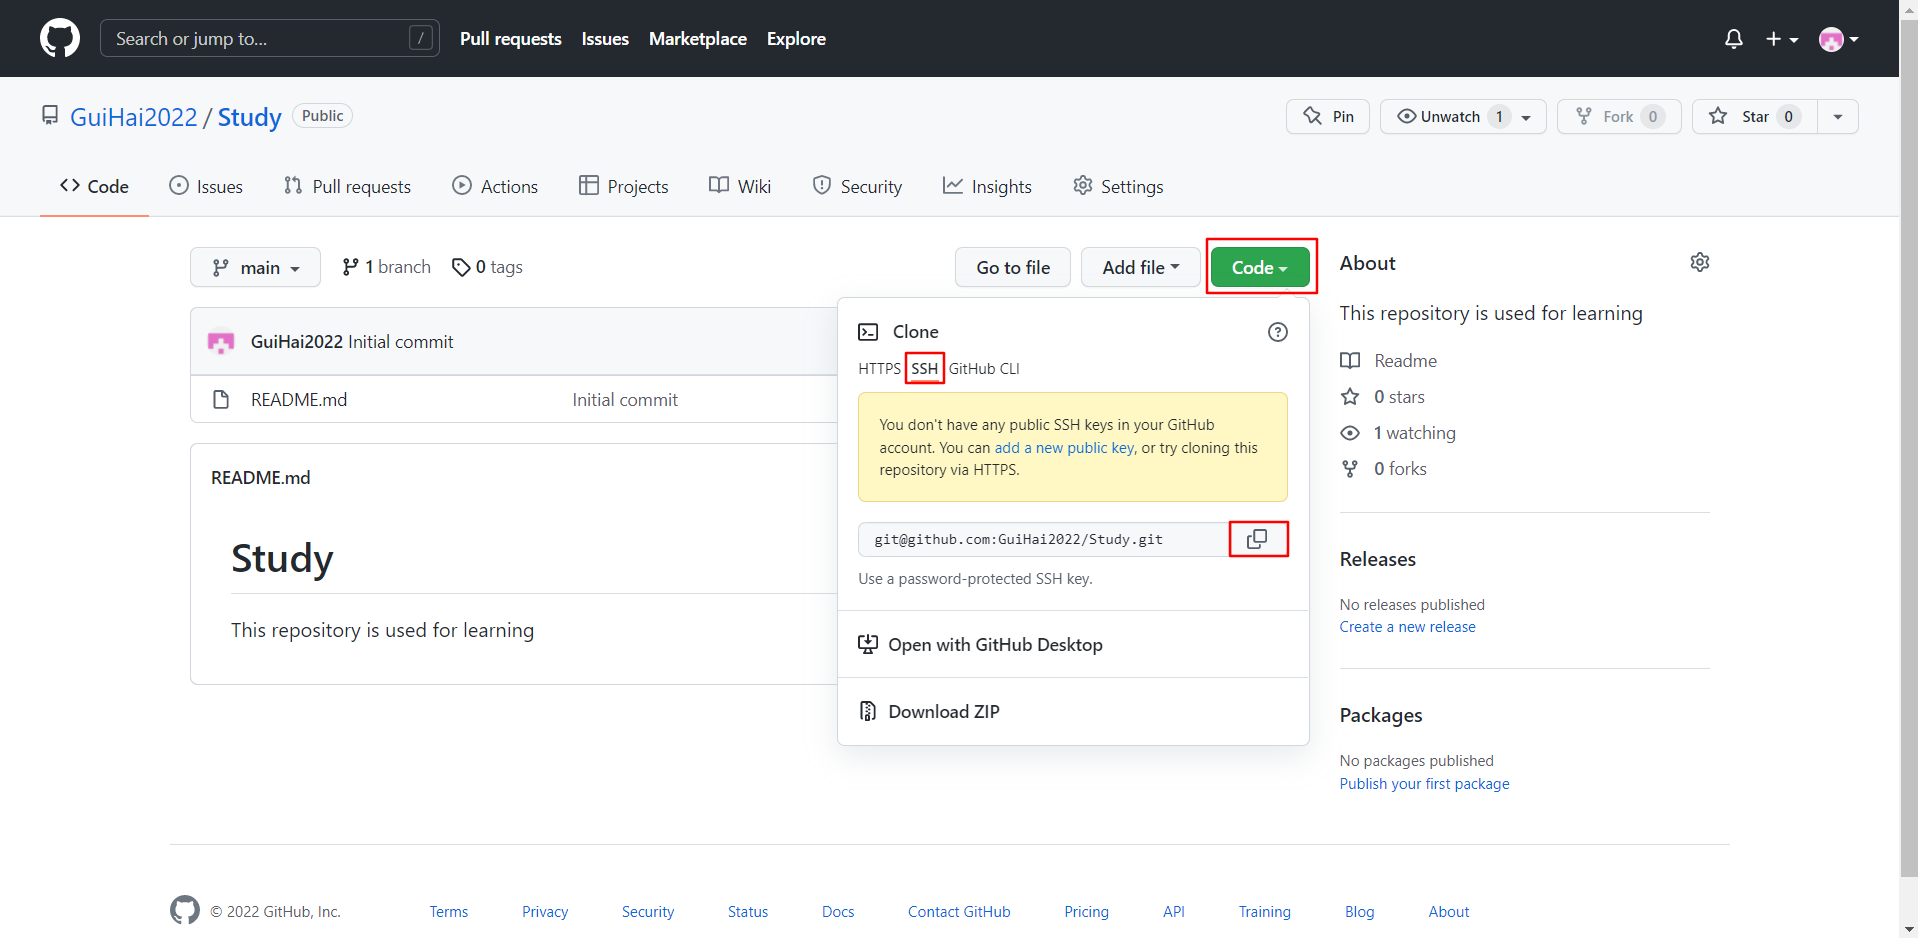View 0 forks in About sidebar

[1384, 468]
